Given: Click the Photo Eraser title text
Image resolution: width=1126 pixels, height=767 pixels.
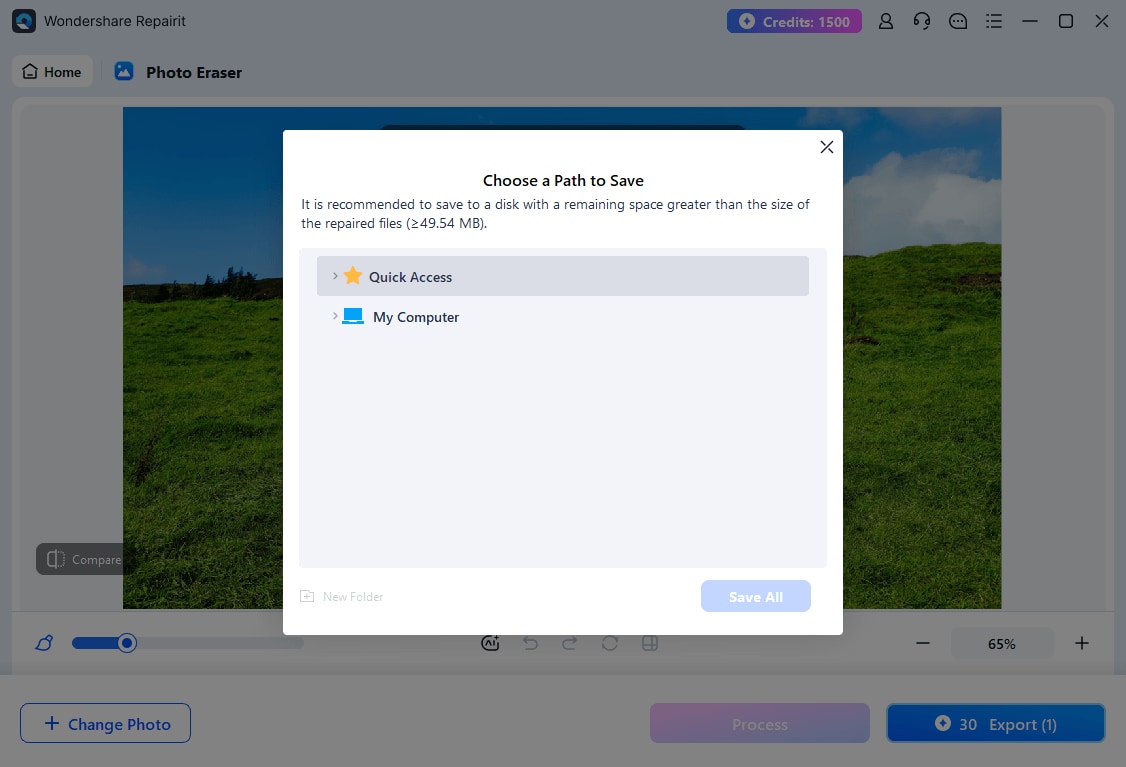Looking at the screenshot, I should 194,73.
